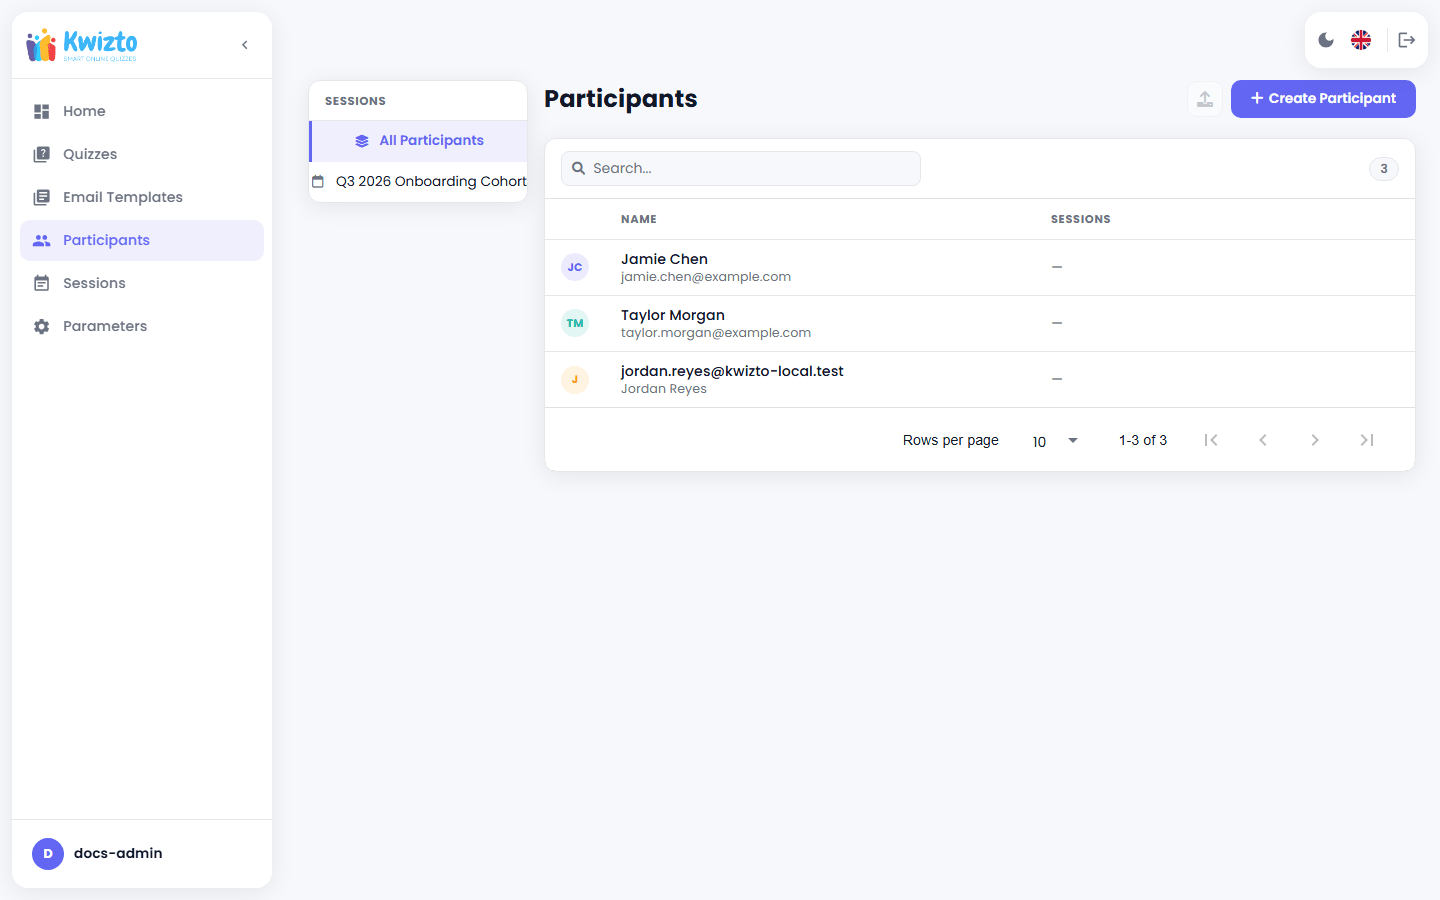Sort by NAME column header
The width and height of the screenshot is (1440, 900).
tap(639, 219)
